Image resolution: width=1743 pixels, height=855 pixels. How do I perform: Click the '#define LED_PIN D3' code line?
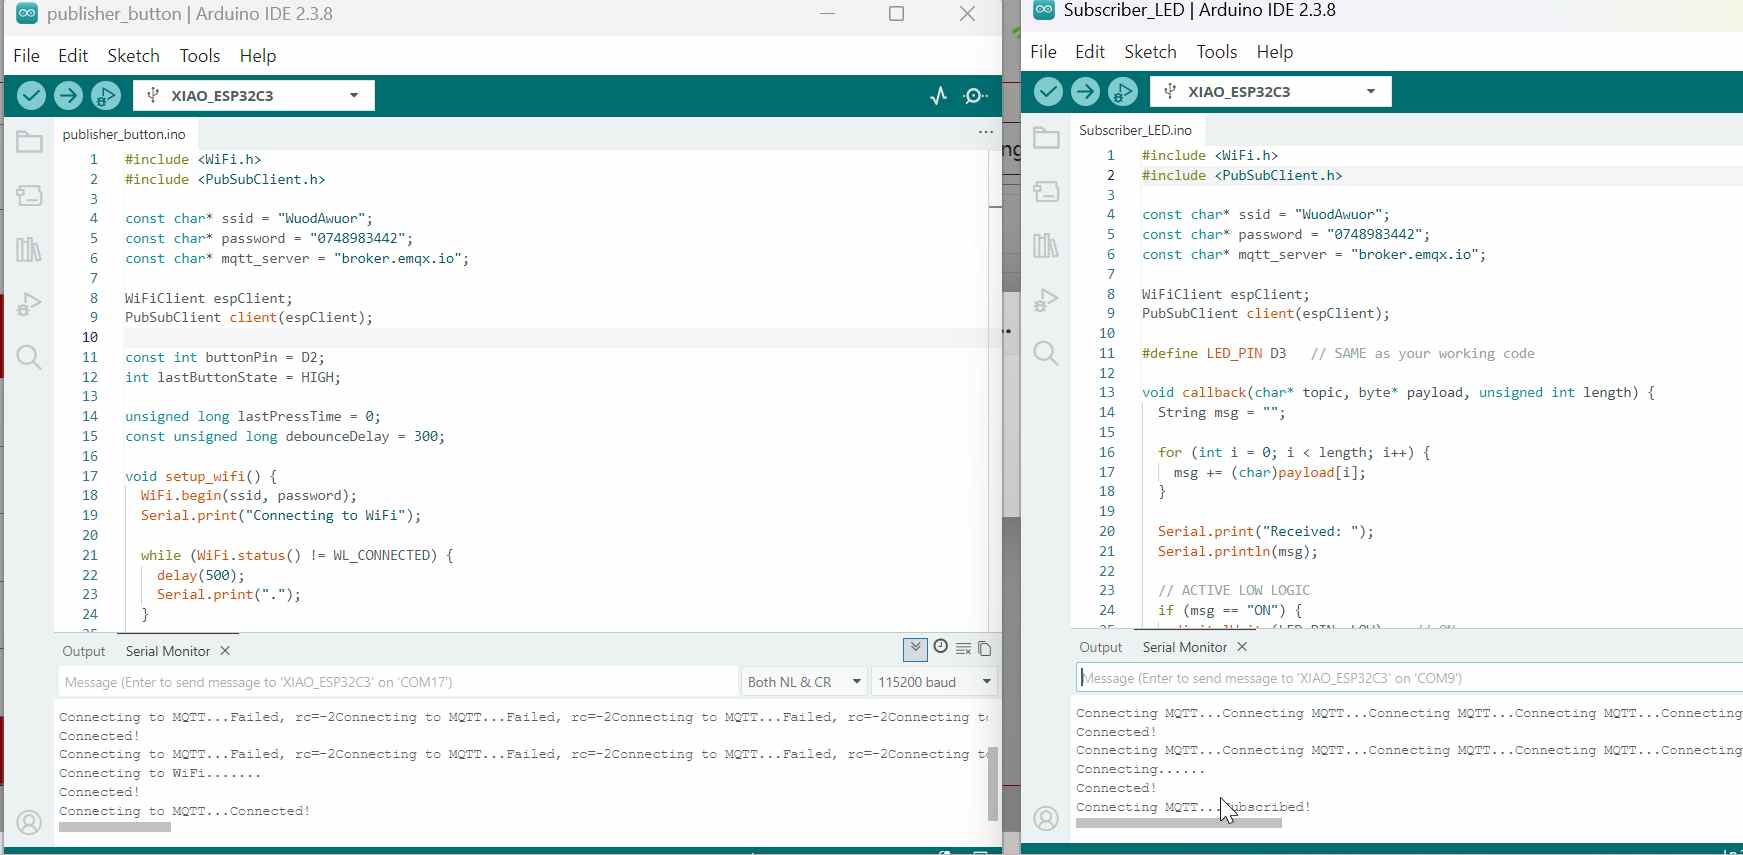click(x=1214, y=353)
